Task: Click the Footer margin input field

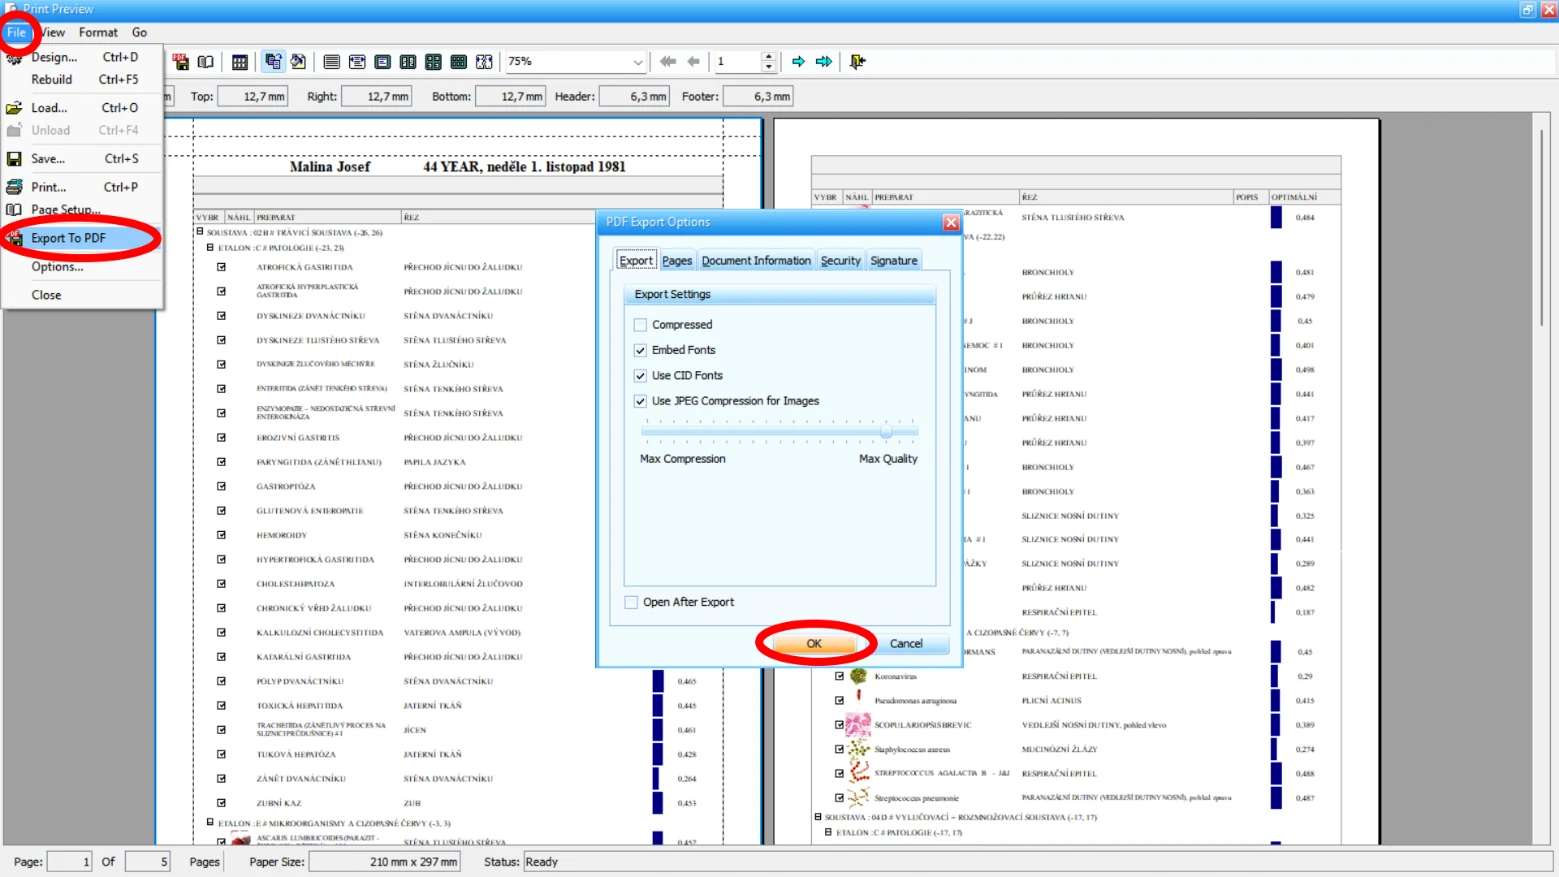Action: pos(758,97)
